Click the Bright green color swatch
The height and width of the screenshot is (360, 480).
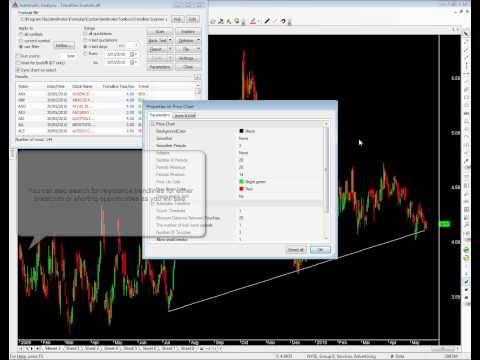[x=241, y=181]
